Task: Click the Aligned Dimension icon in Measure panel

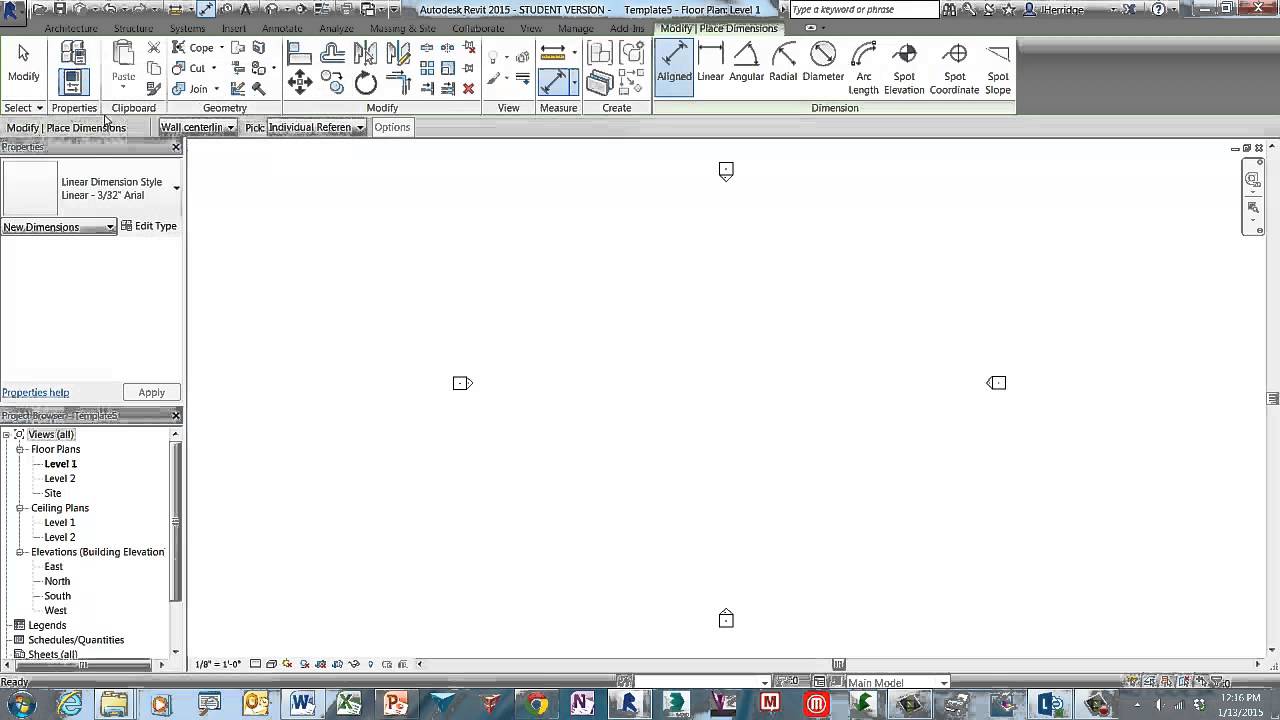Action: click(x=553, y=84)
